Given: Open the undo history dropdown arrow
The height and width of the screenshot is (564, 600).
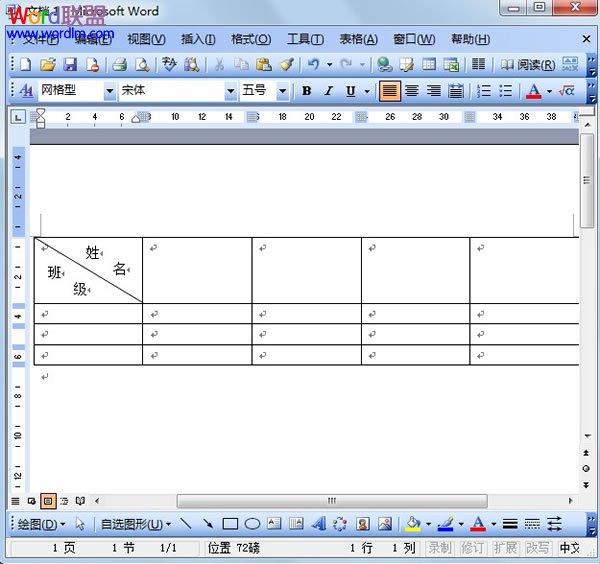Looking at the screenshot, I should click(x=329, y=65).
